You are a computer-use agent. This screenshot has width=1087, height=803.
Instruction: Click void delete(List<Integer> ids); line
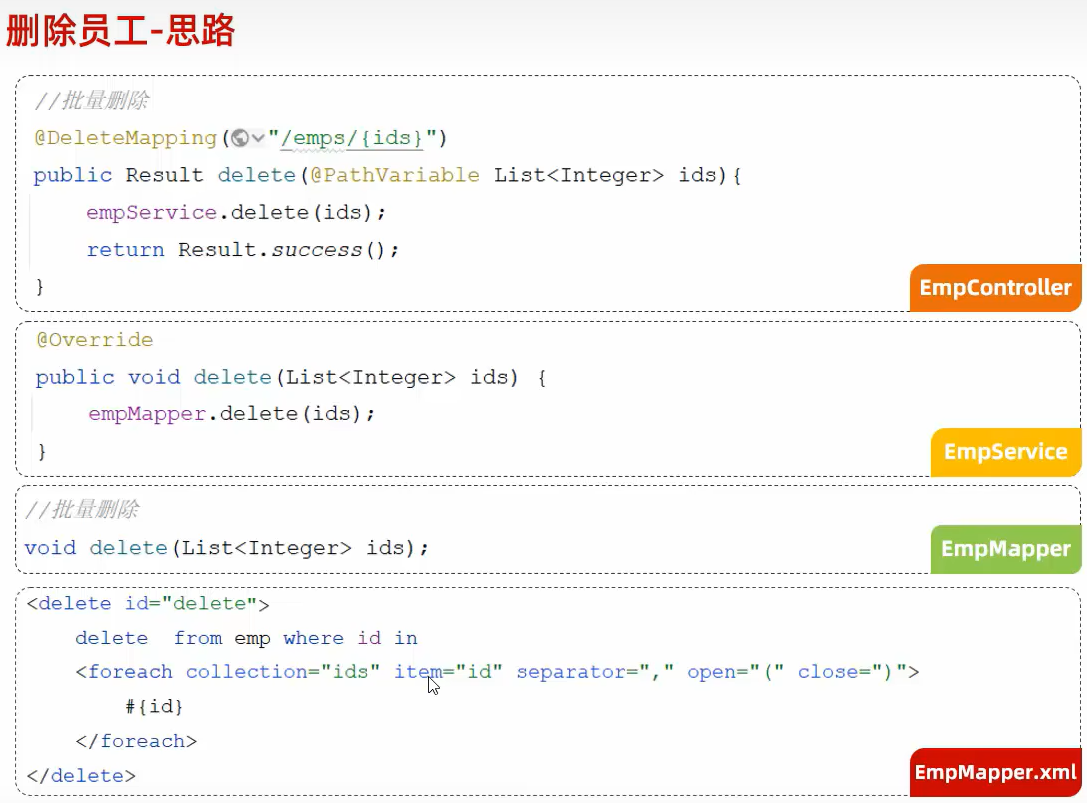click(227, 548)
